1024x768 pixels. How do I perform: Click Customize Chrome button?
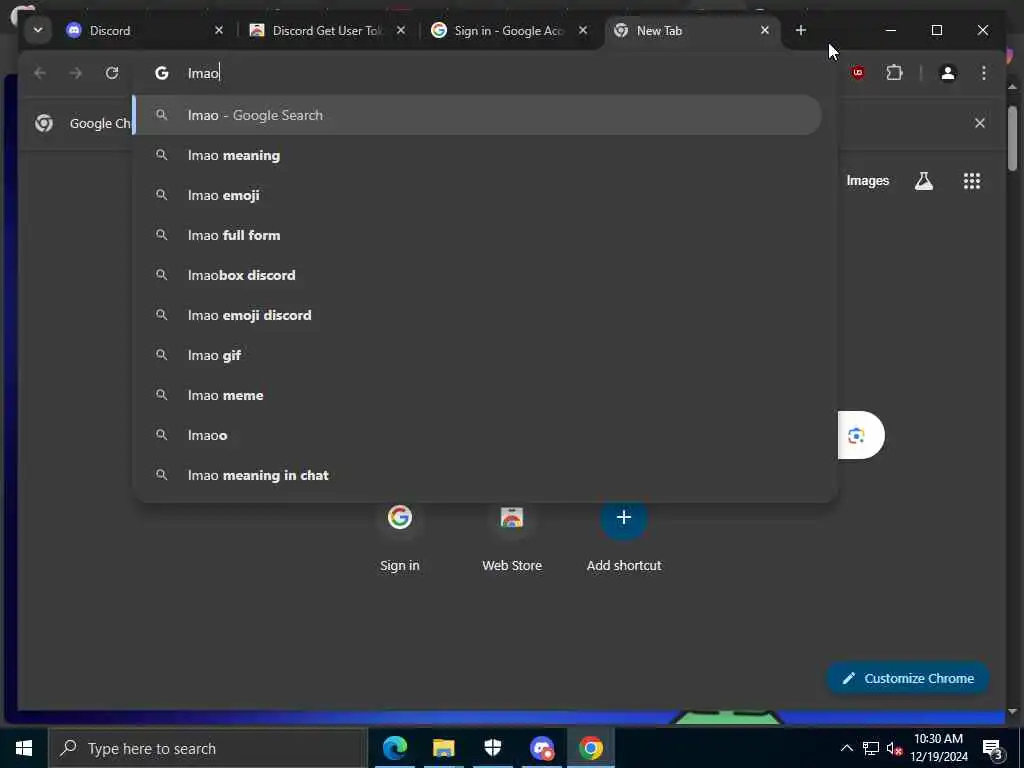point(908,679)
